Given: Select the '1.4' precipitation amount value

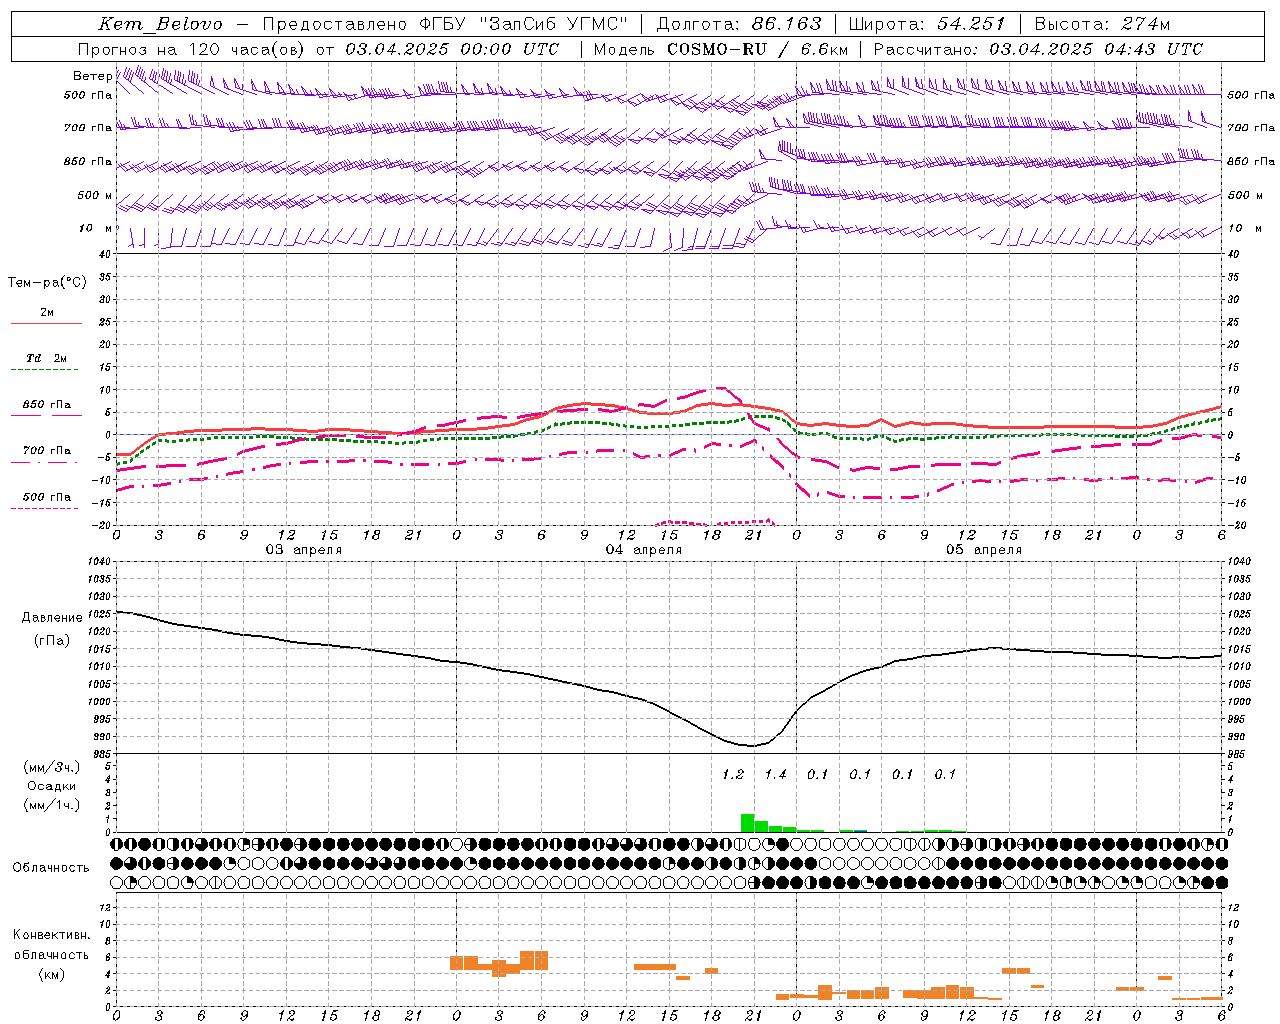Looking at the screenshot, I should point(775,774).
